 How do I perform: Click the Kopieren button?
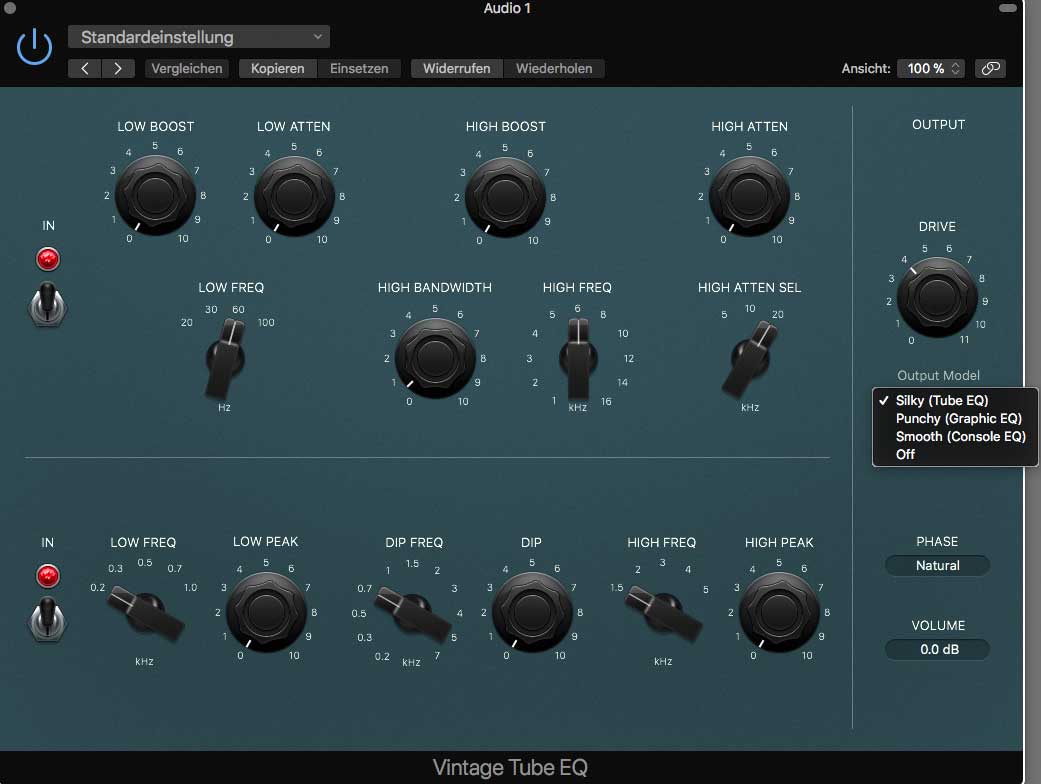[x=277, y=69]
